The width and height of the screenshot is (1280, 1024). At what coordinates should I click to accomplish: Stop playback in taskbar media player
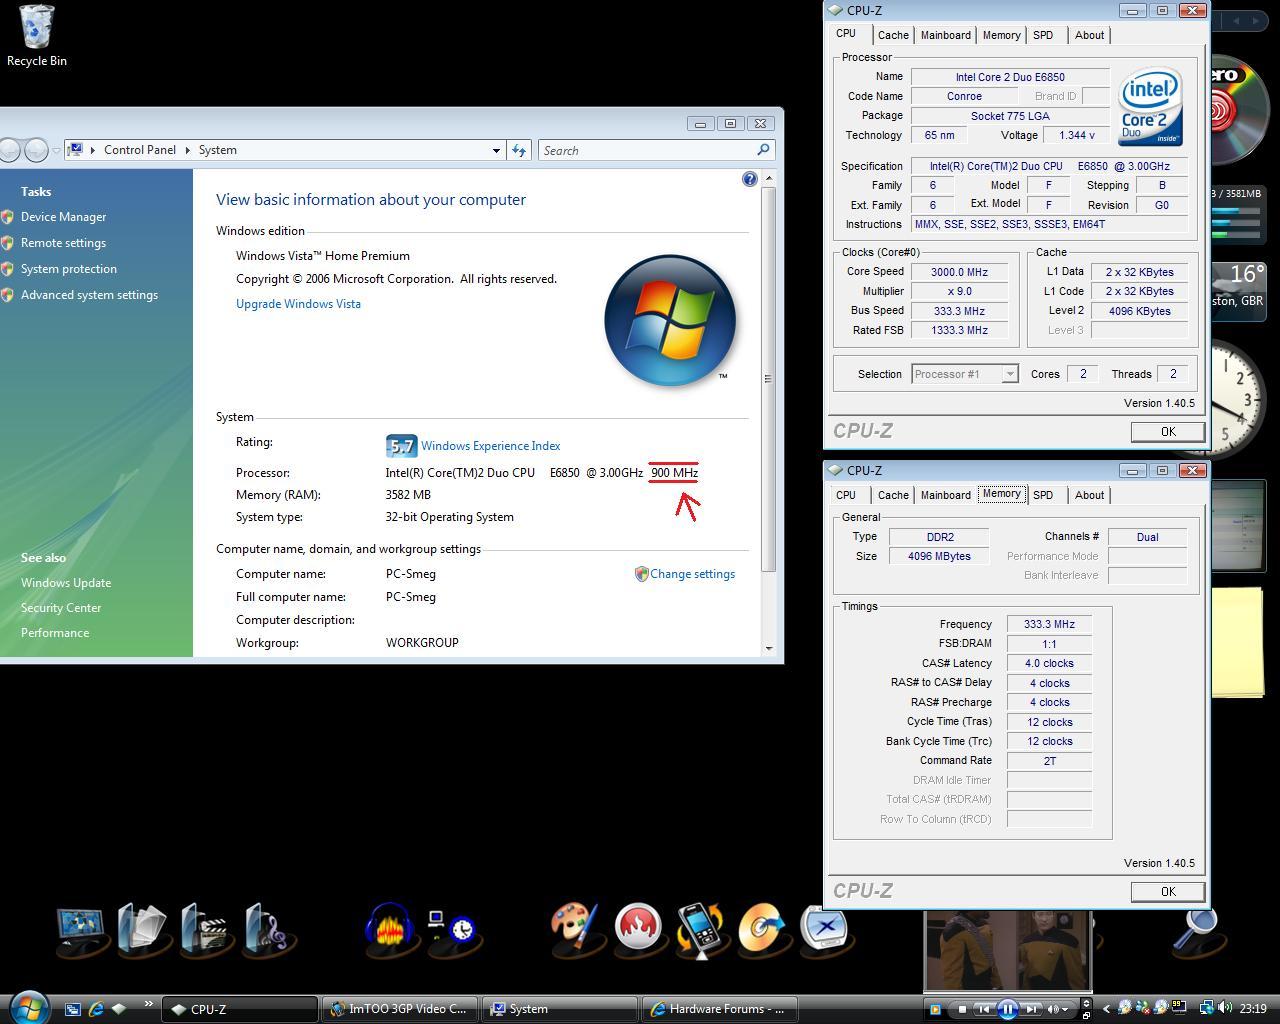click(x=962, y=1009)
